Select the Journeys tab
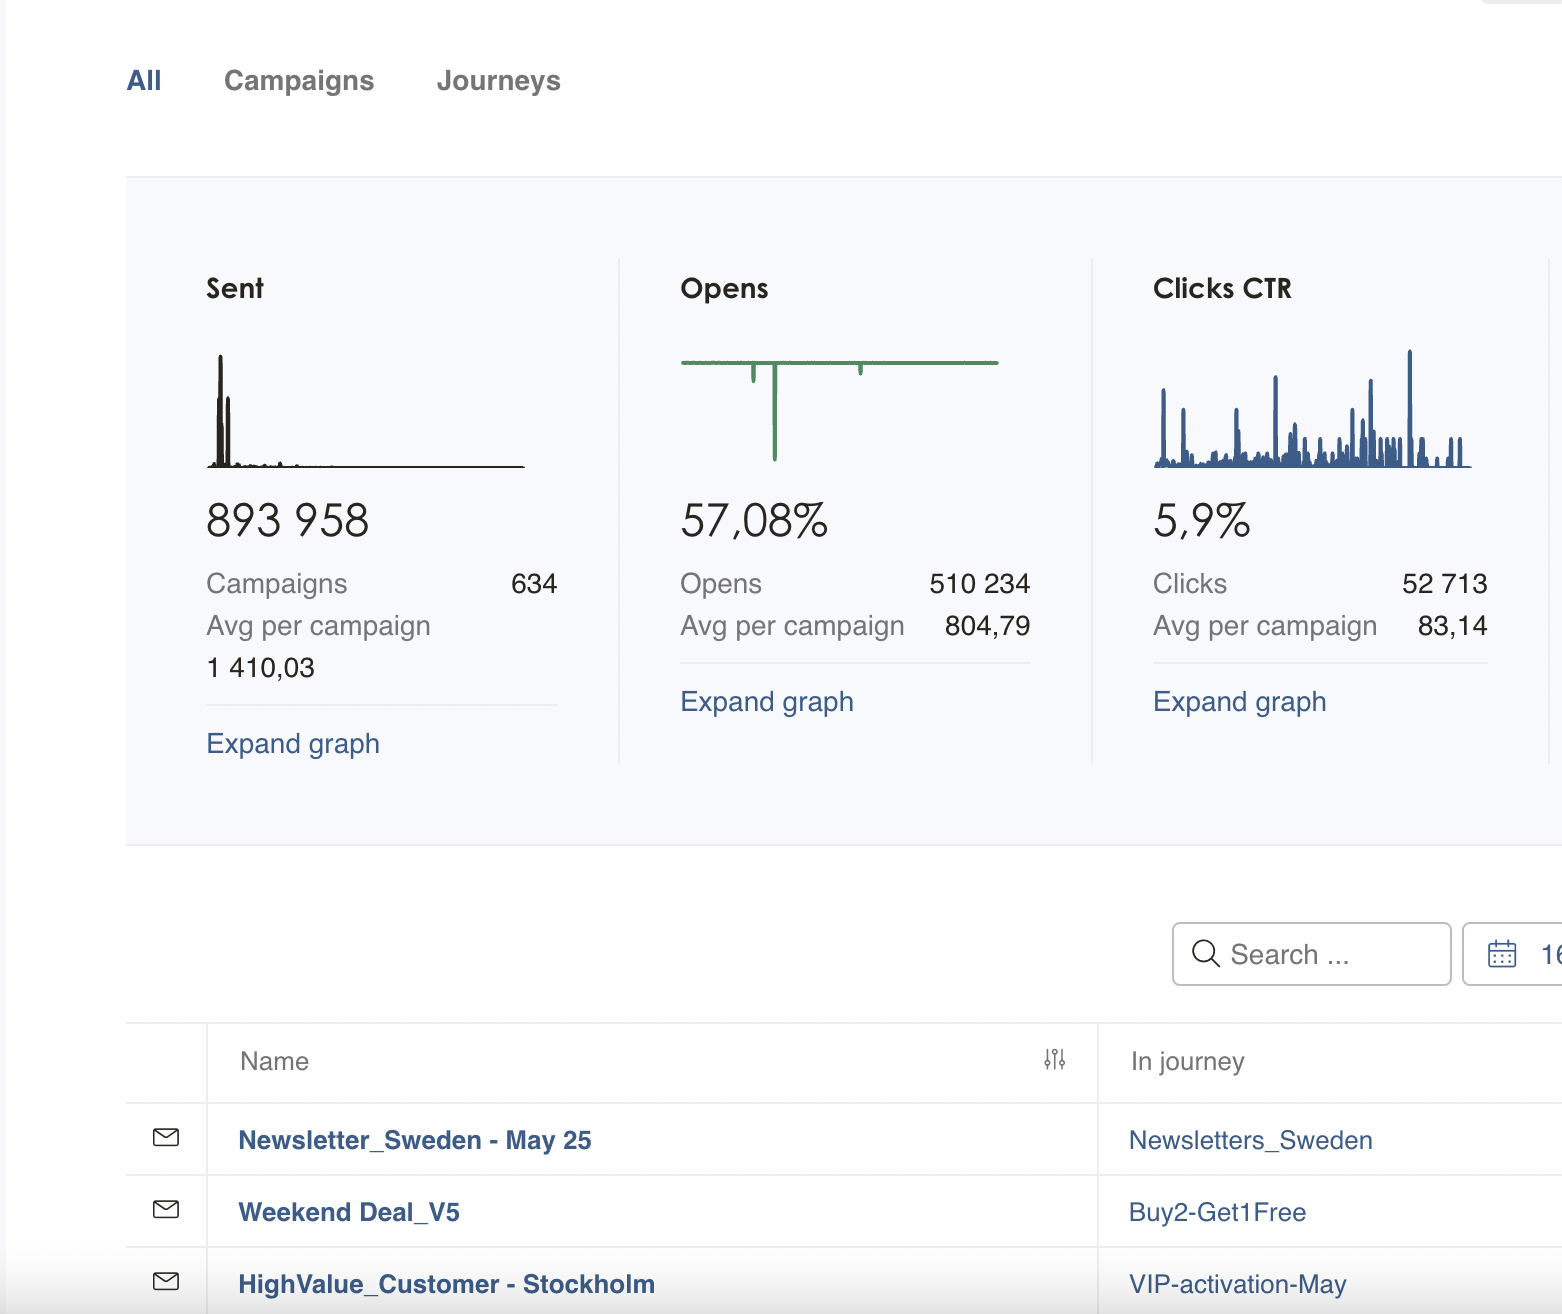This screenshot has width=1562, height=1314. point(498,81)
